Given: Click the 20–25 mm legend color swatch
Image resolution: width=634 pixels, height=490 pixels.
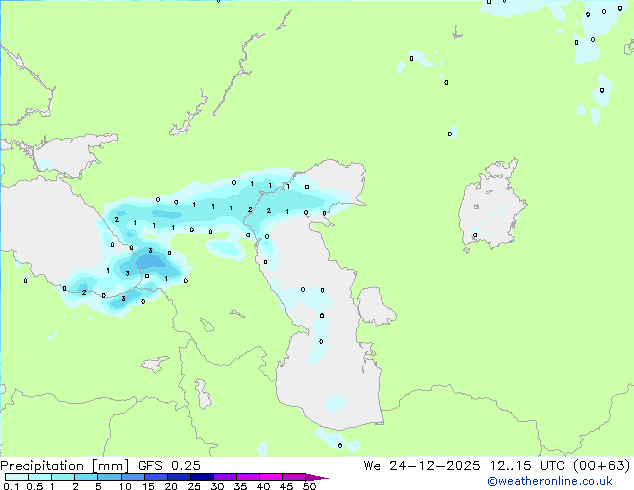Looking at the screenshot, I should pyautogui.click(x=178, y=477).
